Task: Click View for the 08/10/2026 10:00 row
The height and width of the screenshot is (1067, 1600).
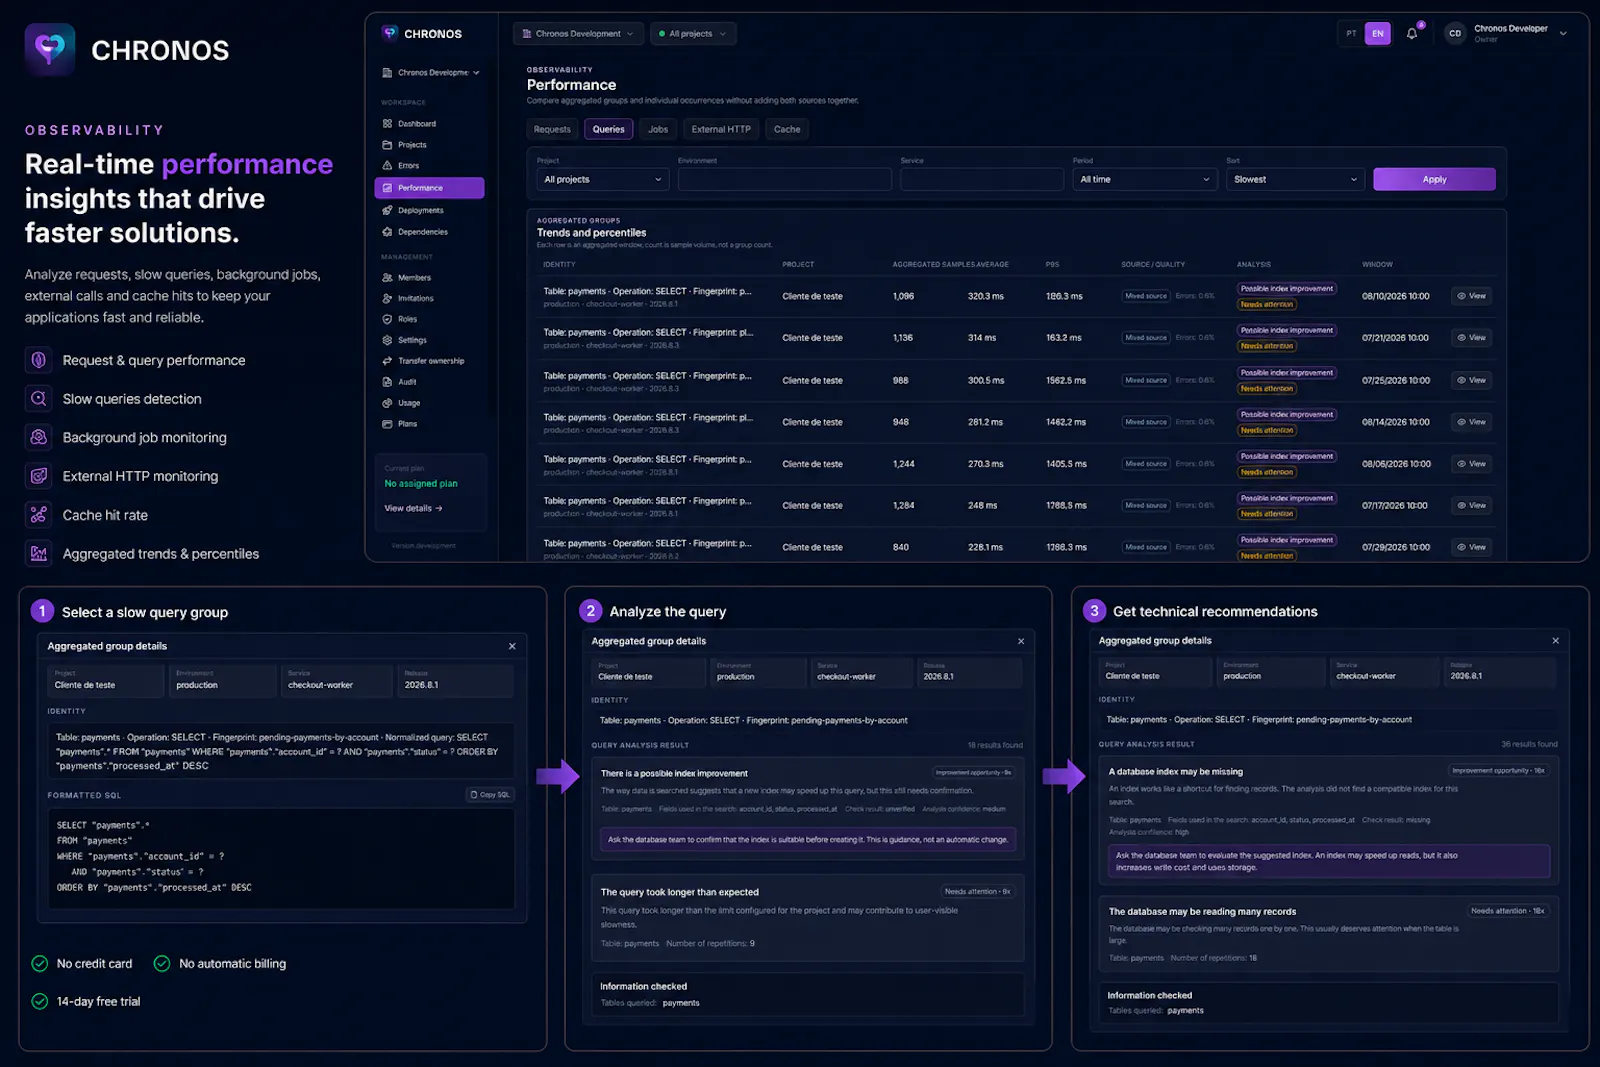Action: pos(1472,296)
